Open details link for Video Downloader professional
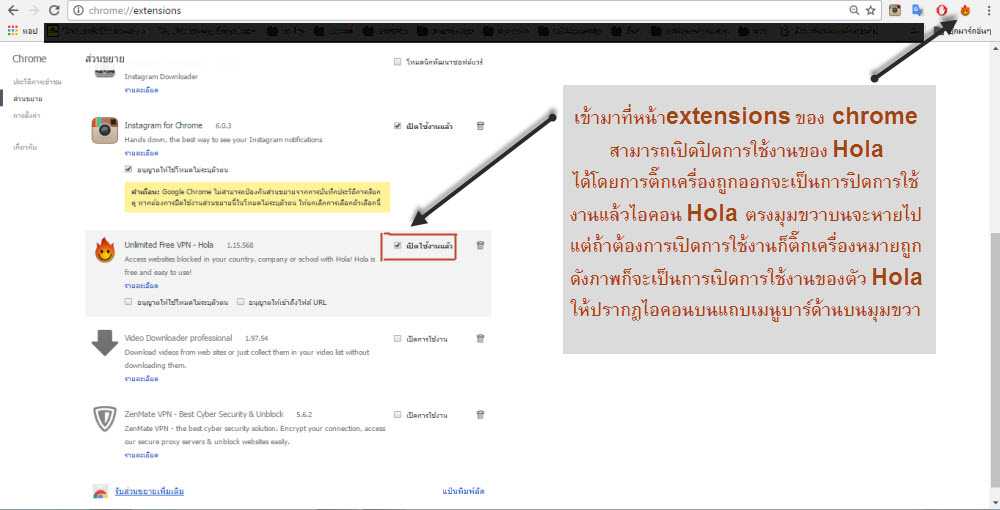 pos(142,379)
